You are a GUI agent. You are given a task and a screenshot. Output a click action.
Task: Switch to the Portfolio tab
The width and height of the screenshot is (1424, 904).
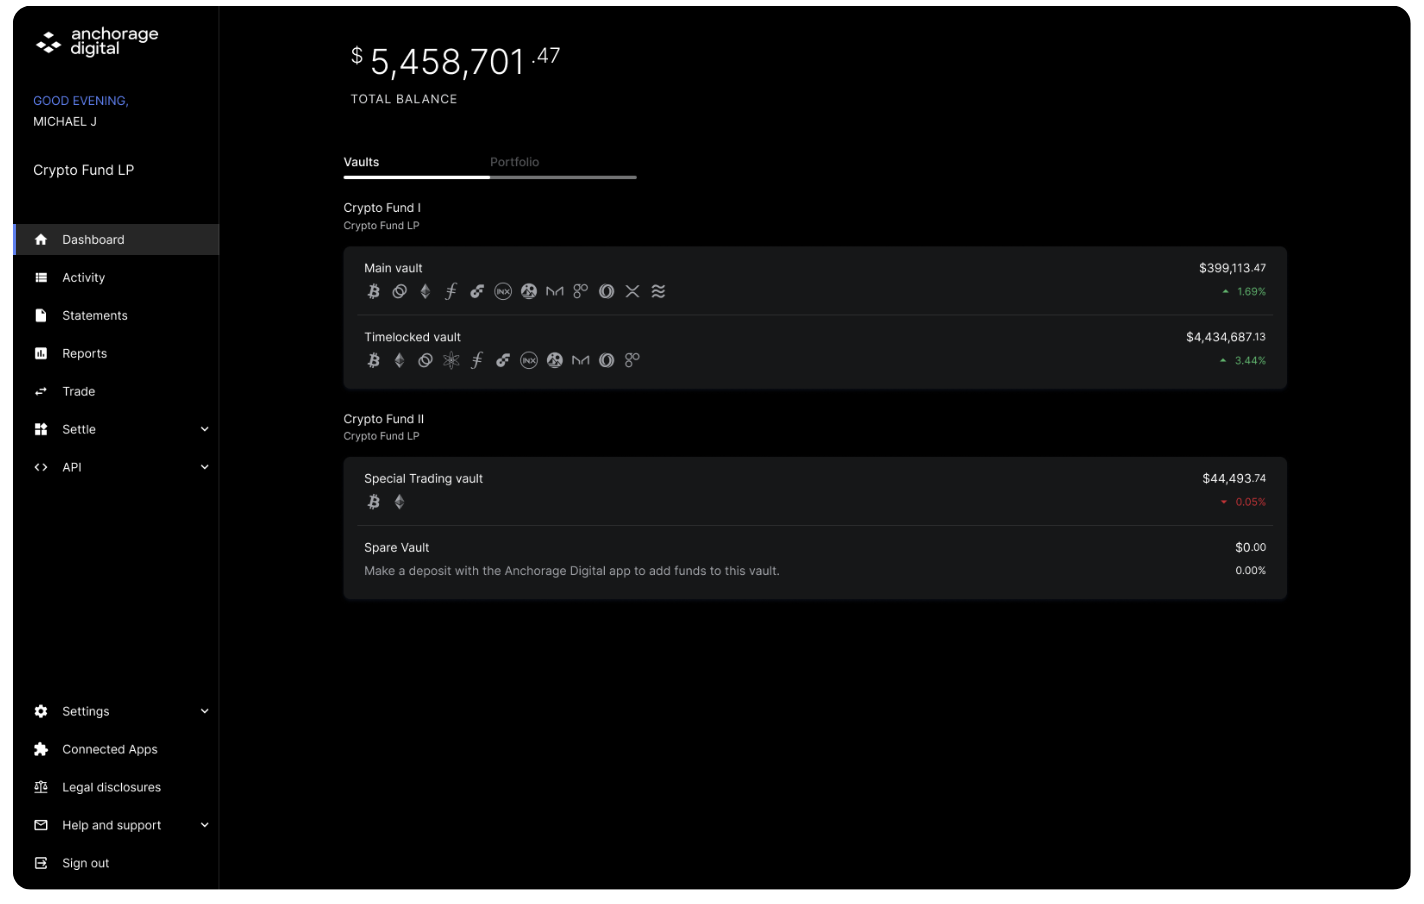coord(515,162)
